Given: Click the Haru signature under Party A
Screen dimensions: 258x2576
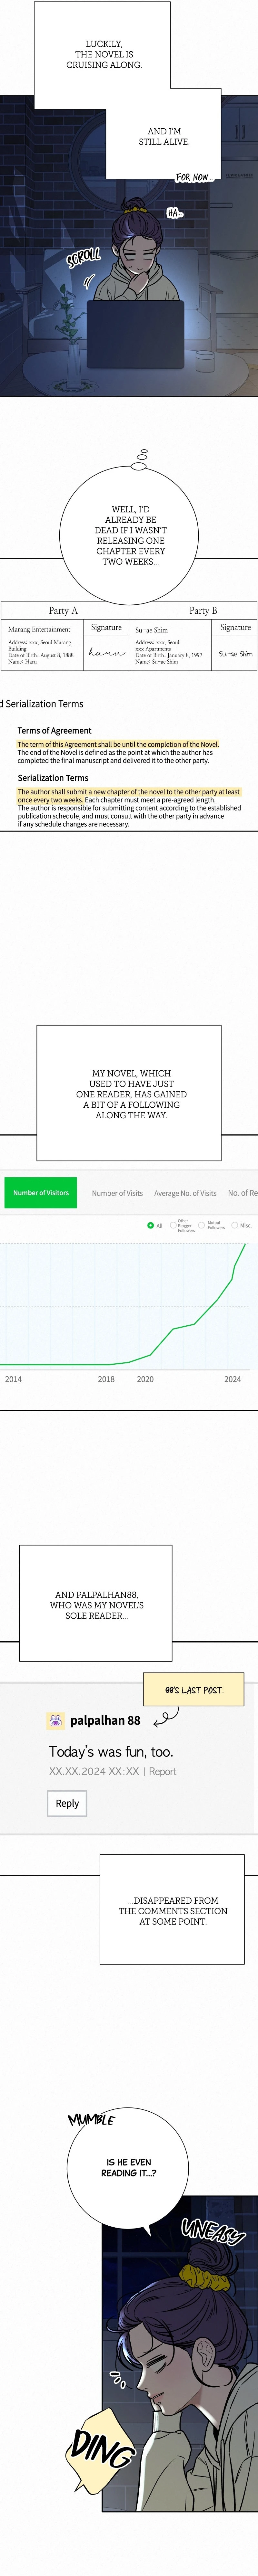Looking at the screenshot, I should coord(106,653).
